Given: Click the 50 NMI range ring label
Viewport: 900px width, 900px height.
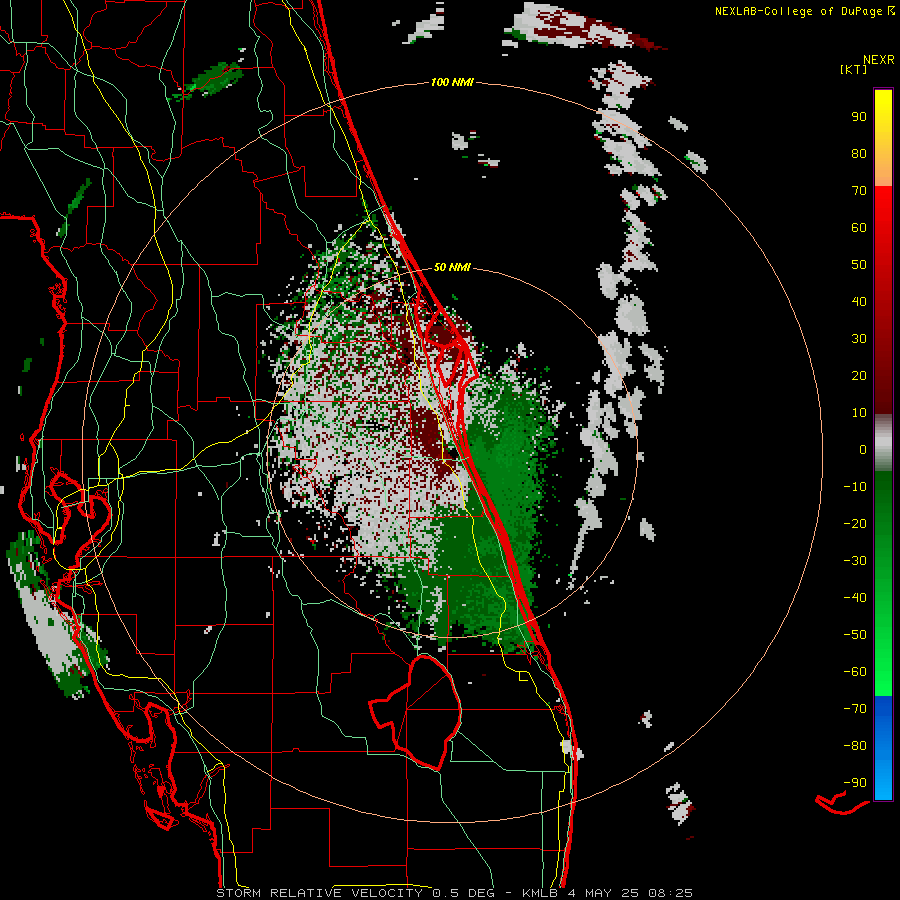Looking at the screenshot, I should pyautogui.click(x=452, y=267).
